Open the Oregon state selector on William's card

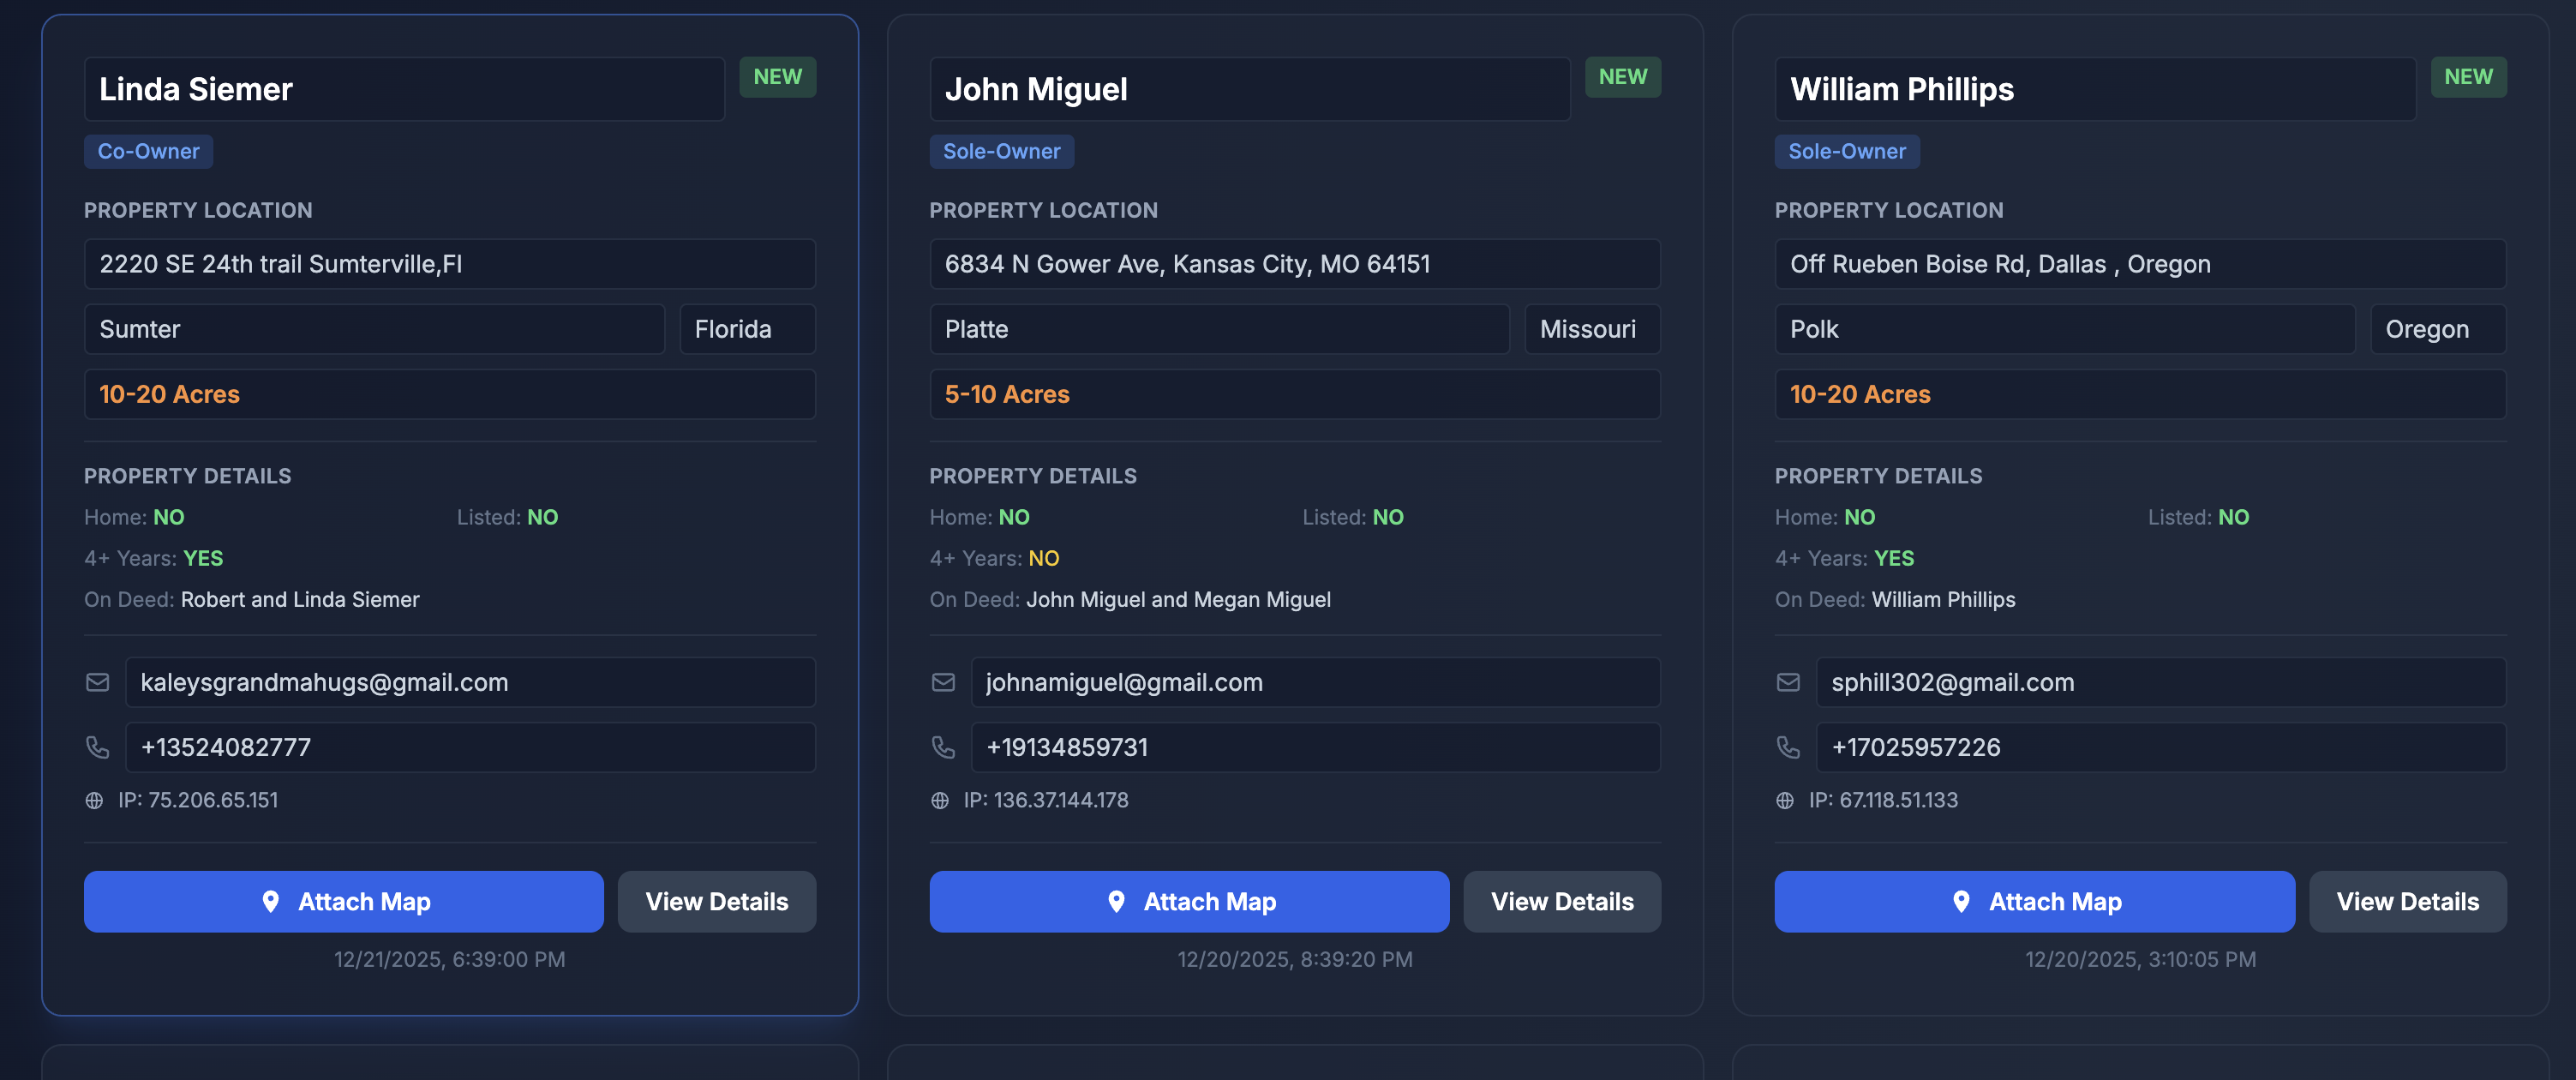click(x=2437, y=328)
